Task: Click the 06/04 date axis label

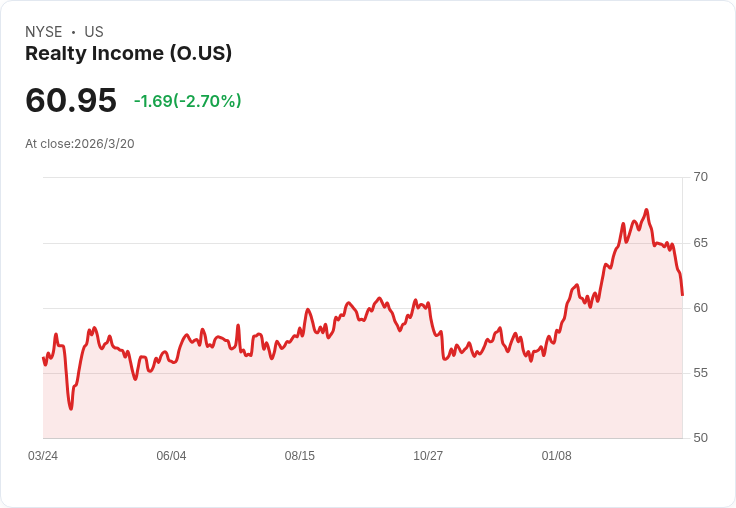Action: click(x=171, y=456)
